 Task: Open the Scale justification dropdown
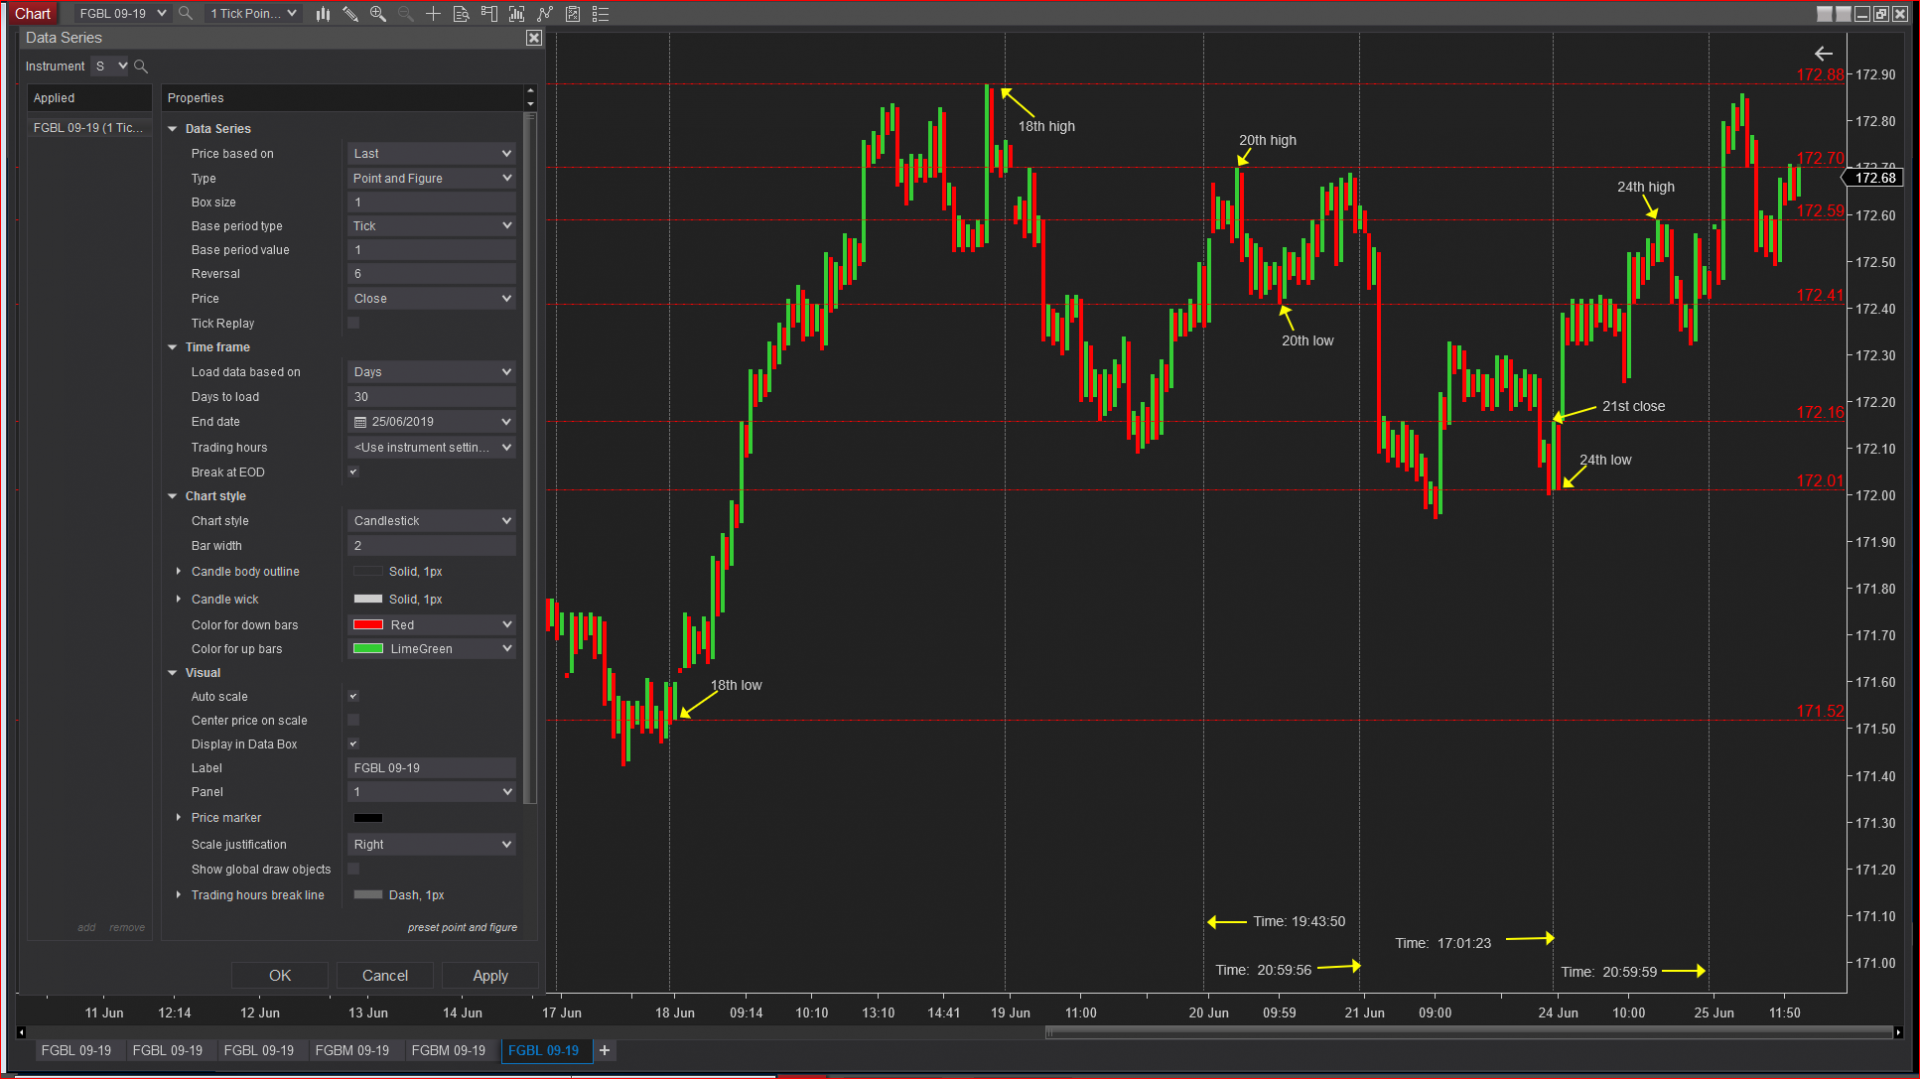click(x=432, y=845)
